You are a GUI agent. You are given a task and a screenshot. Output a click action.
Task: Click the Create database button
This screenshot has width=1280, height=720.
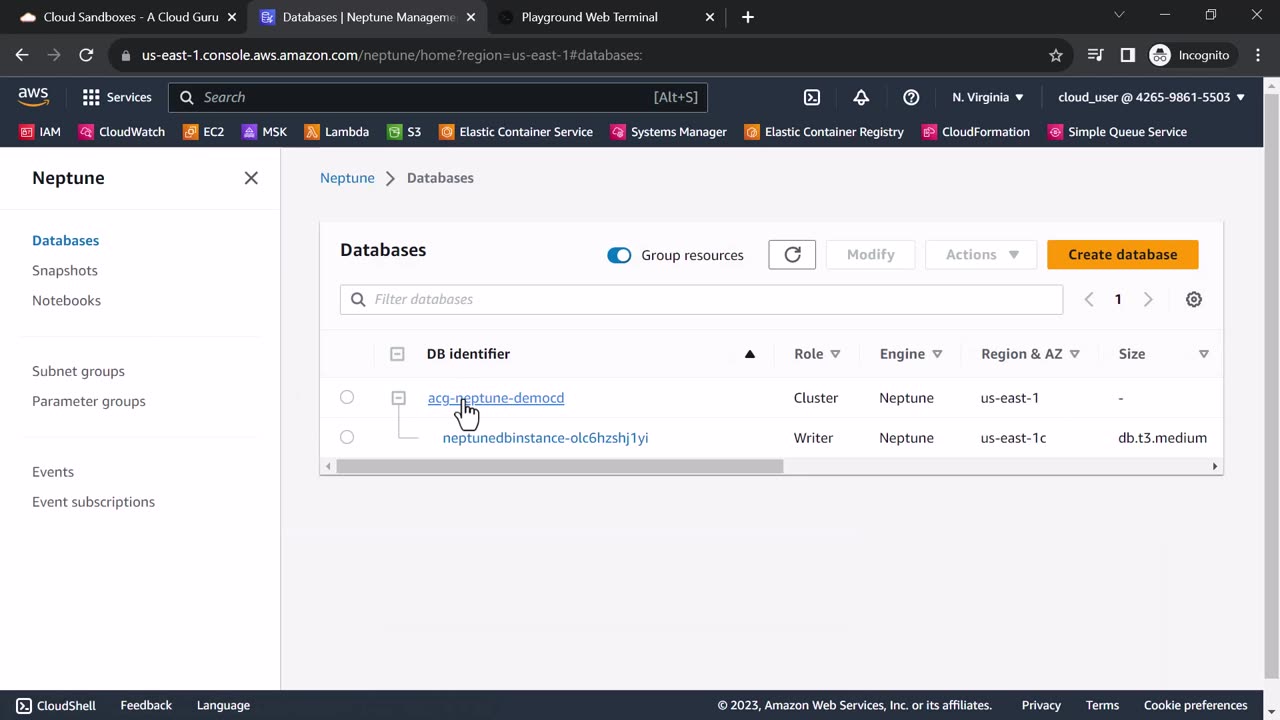point(1122,255)
